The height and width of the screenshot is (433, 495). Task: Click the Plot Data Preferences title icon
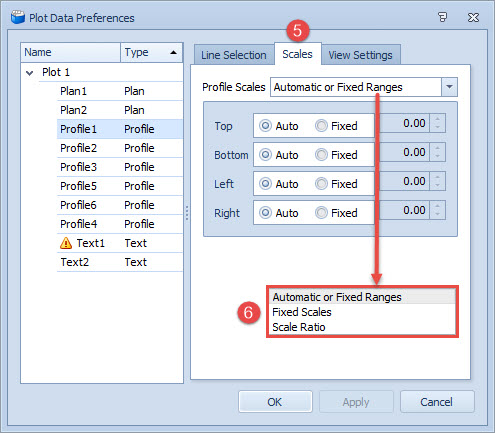(x=18, y=17)
